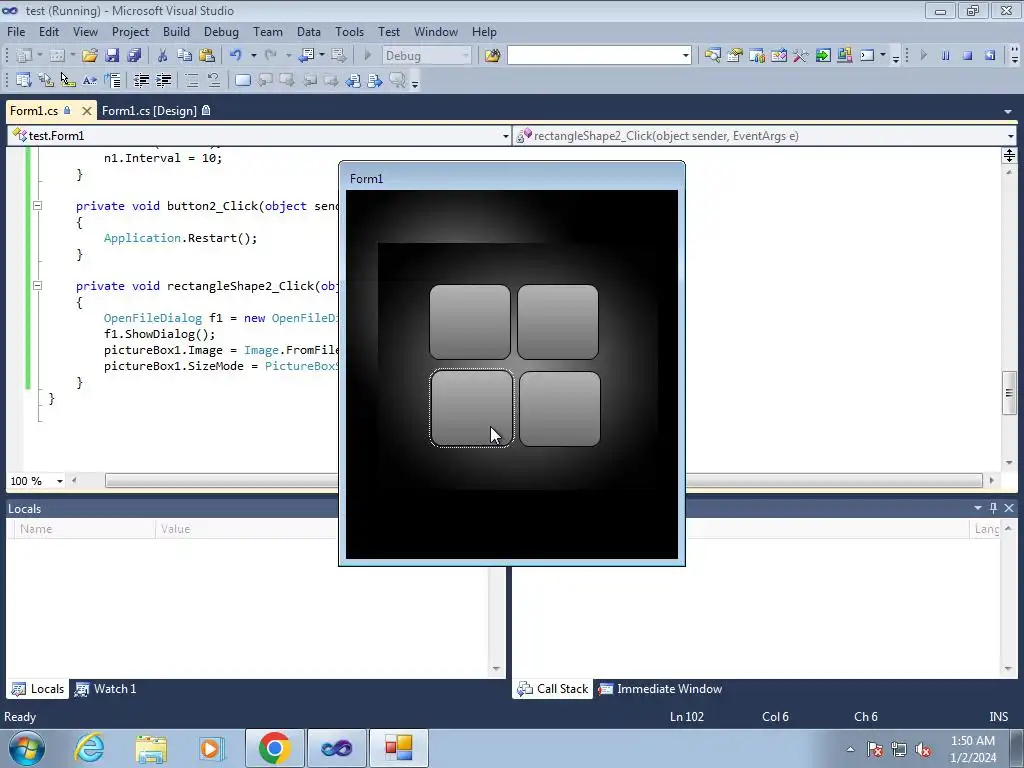Close the Locals panel row with X
The width and height of the screenshot is (1024, 768).
coord(1009,507)
